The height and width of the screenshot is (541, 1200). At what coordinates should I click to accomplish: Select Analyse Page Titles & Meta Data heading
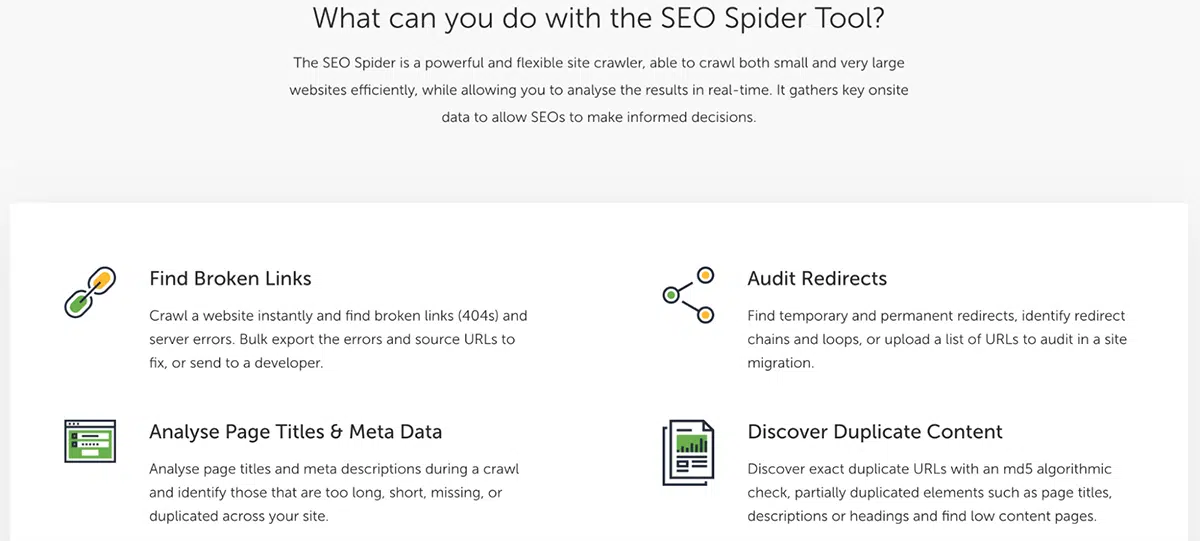pyautogui.click(x=296, y=432)
